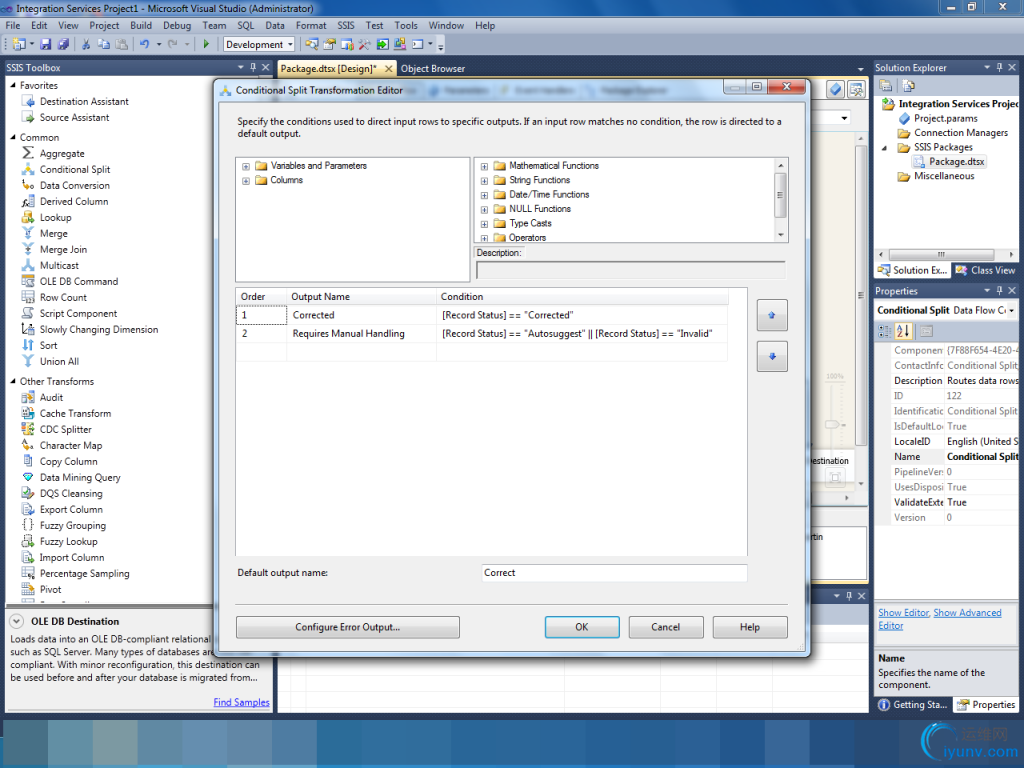This screenshot has height=768, width=1024.
Task: Click the functions tree vertical scrollbar
Action: (x=780, y=195)
